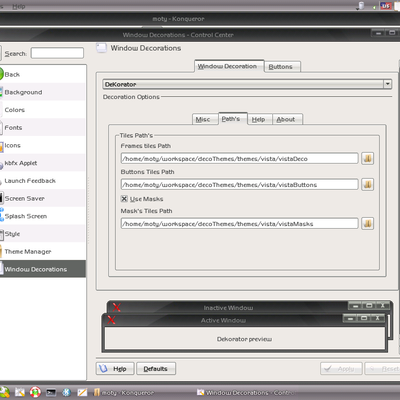Open Icons settings in sidebar
400x400 pixels.
pos(43,145)
